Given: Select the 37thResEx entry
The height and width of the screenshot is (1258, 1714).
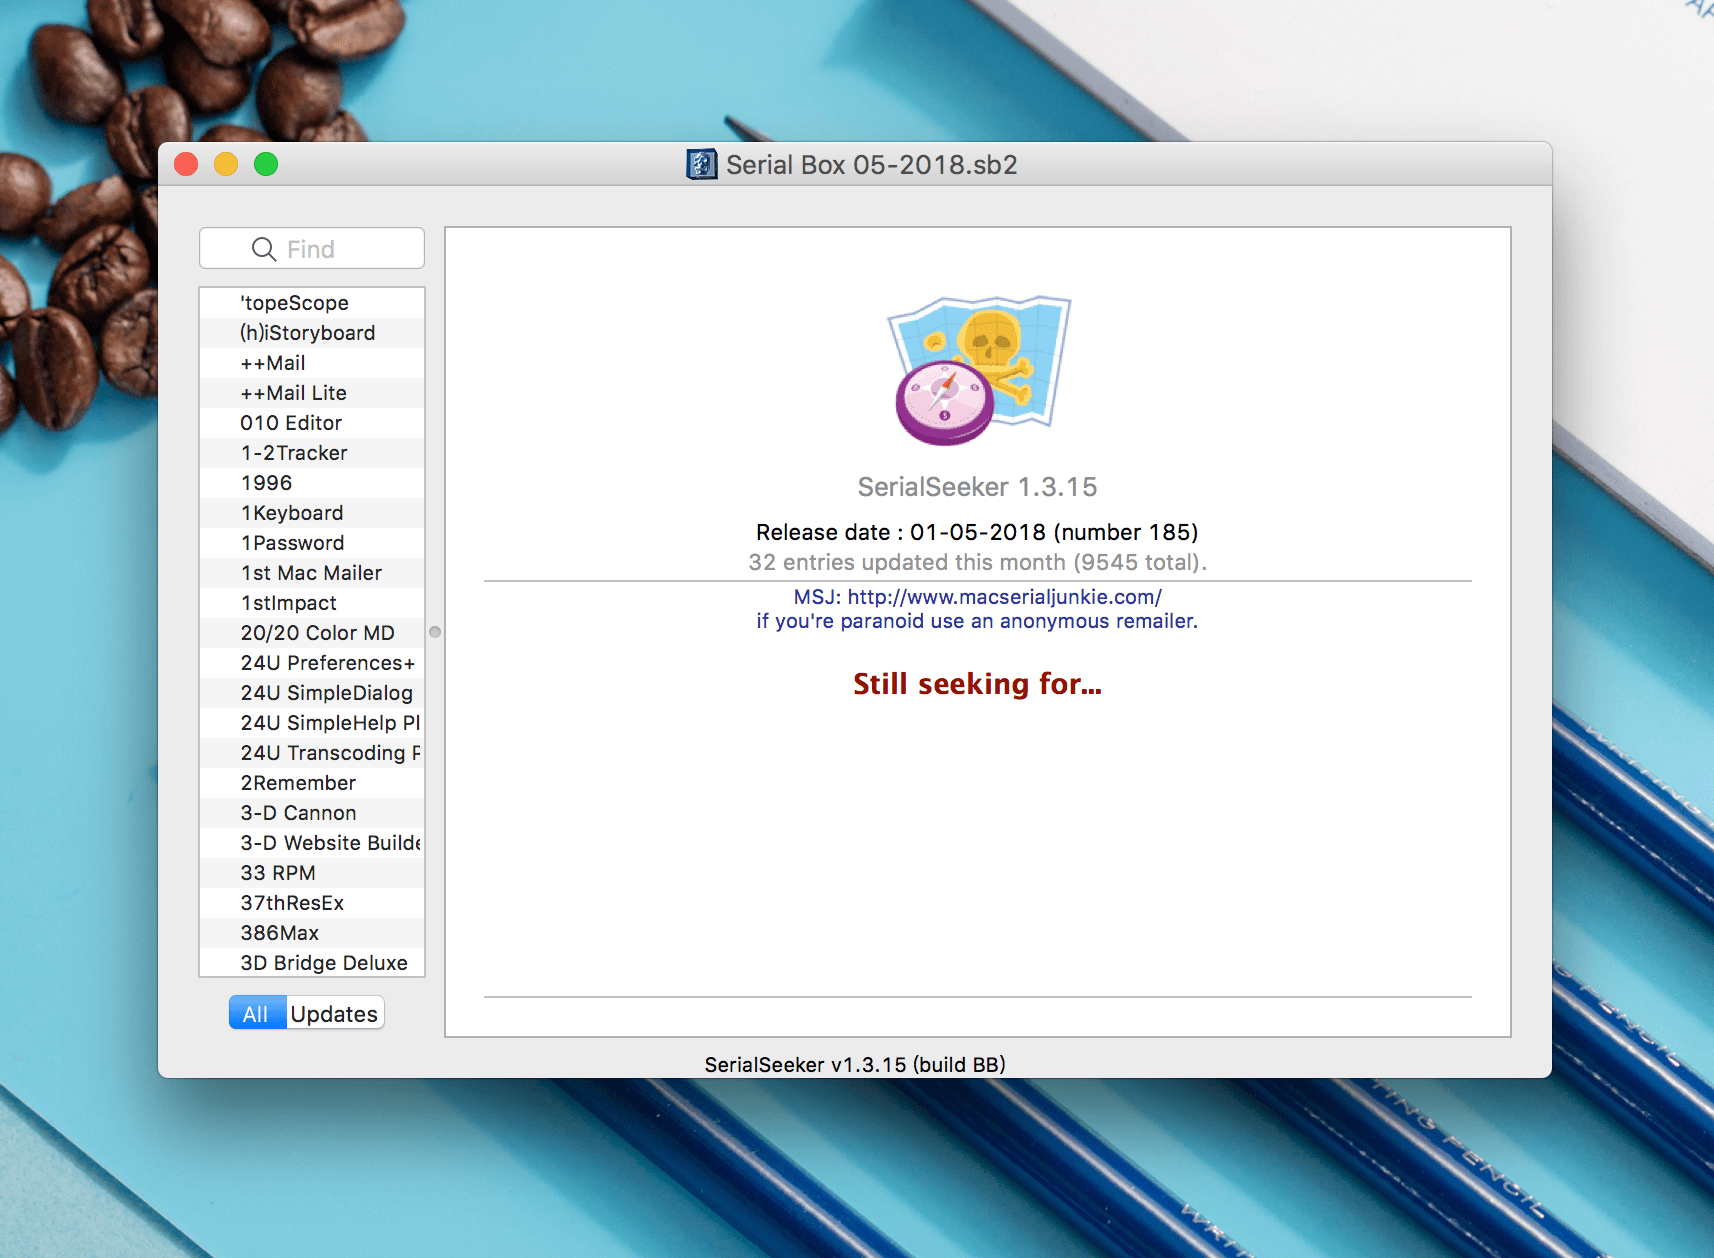Looking at the screenshot, I should point(312,903).
